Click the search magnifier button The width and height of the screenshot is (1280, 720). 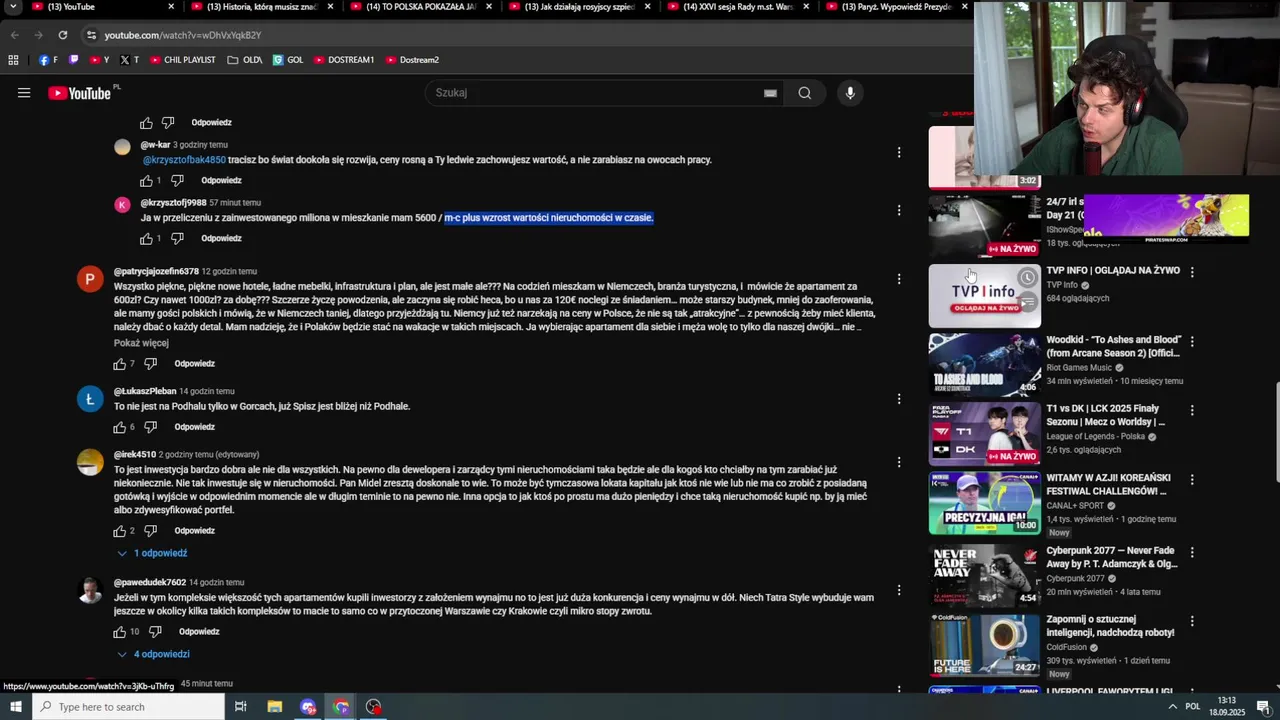coord(804,93)
